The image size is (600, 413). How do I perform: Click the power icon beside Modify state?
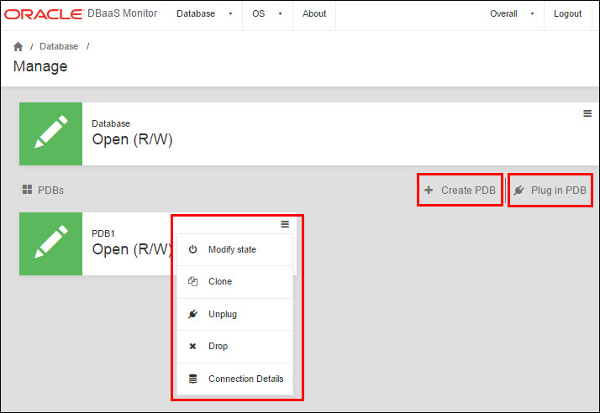(x=193, y=250)
